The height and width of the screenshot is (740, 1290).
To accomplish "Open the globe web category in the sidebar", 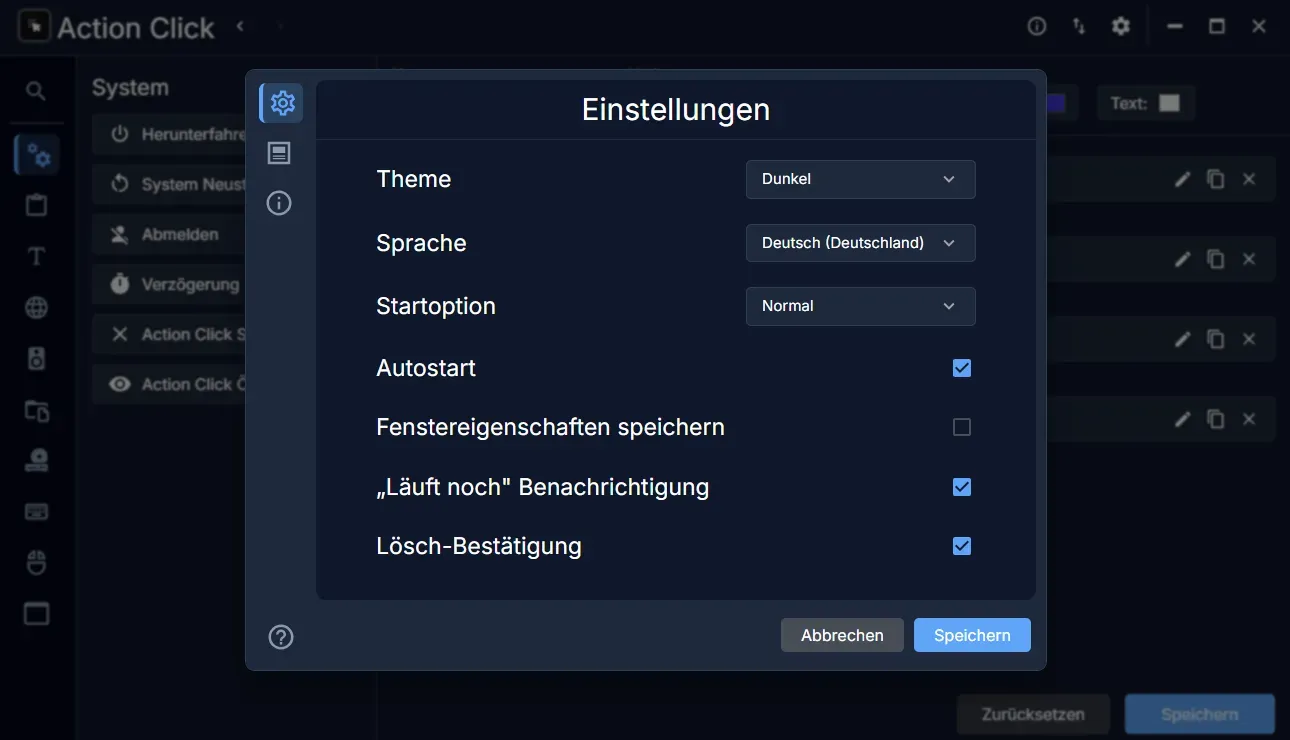I will click(36, 308).
